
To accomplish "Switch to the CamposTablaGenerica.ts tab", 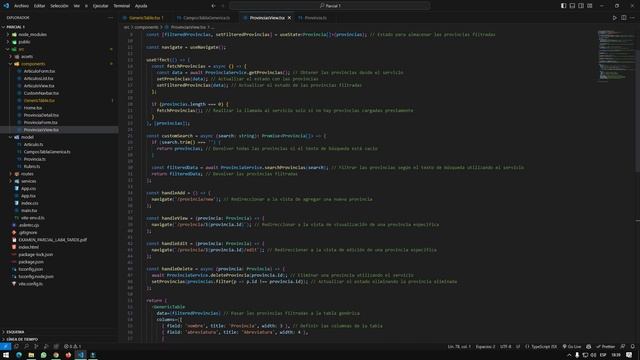I will pyautogui.click(x=206, y=18).
